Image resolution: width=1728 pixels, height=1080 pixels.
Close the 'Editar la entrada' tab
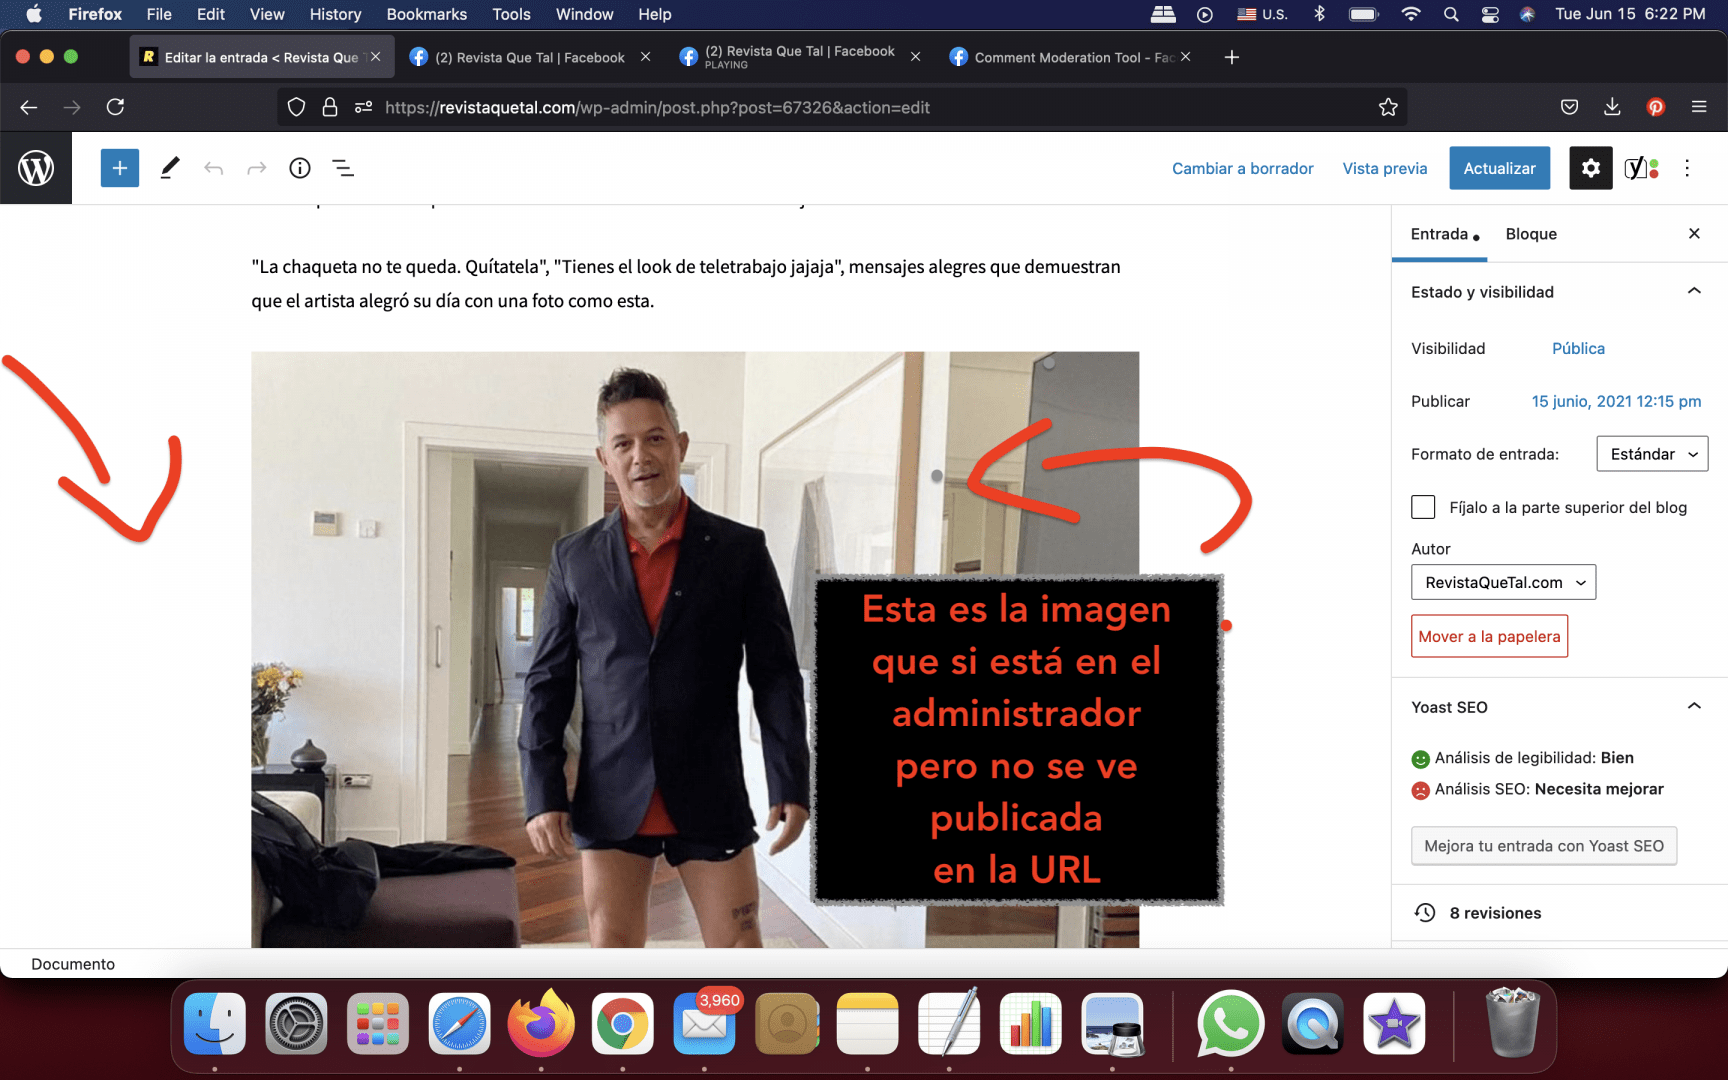click(x=376, y=57)
